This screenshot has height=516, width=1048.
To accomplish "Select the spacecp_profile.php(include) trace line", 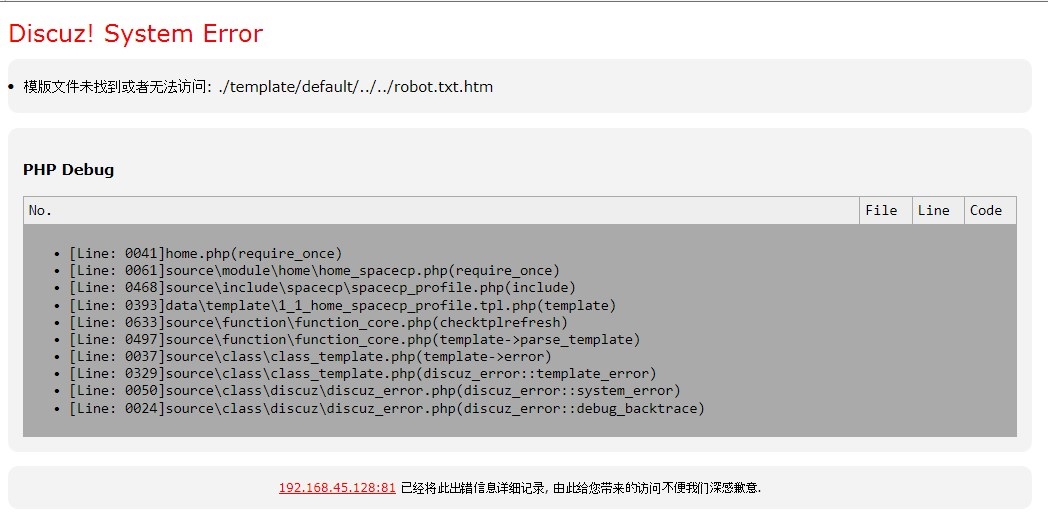I will pos(322,287).
